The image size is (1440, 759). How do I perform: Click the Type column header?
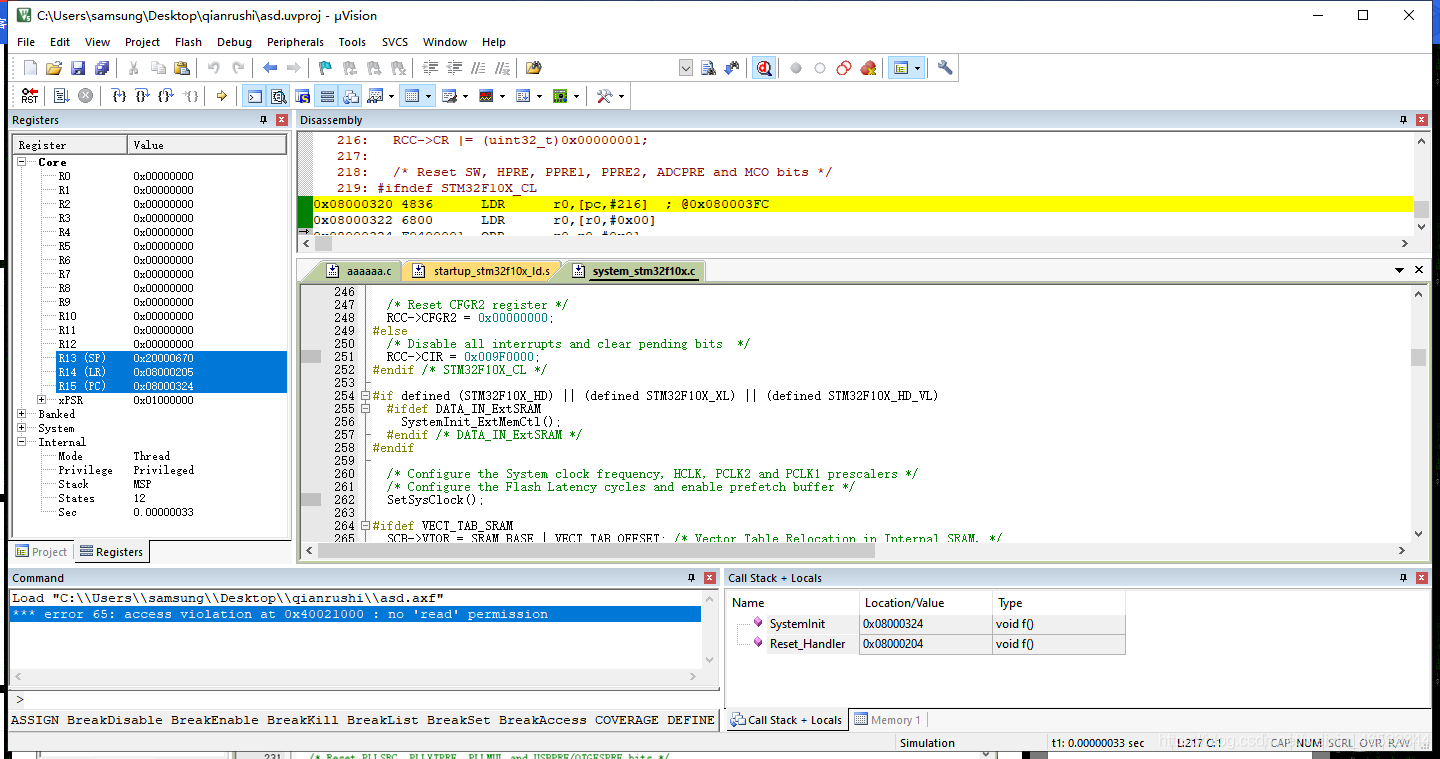pos(1059,603)
